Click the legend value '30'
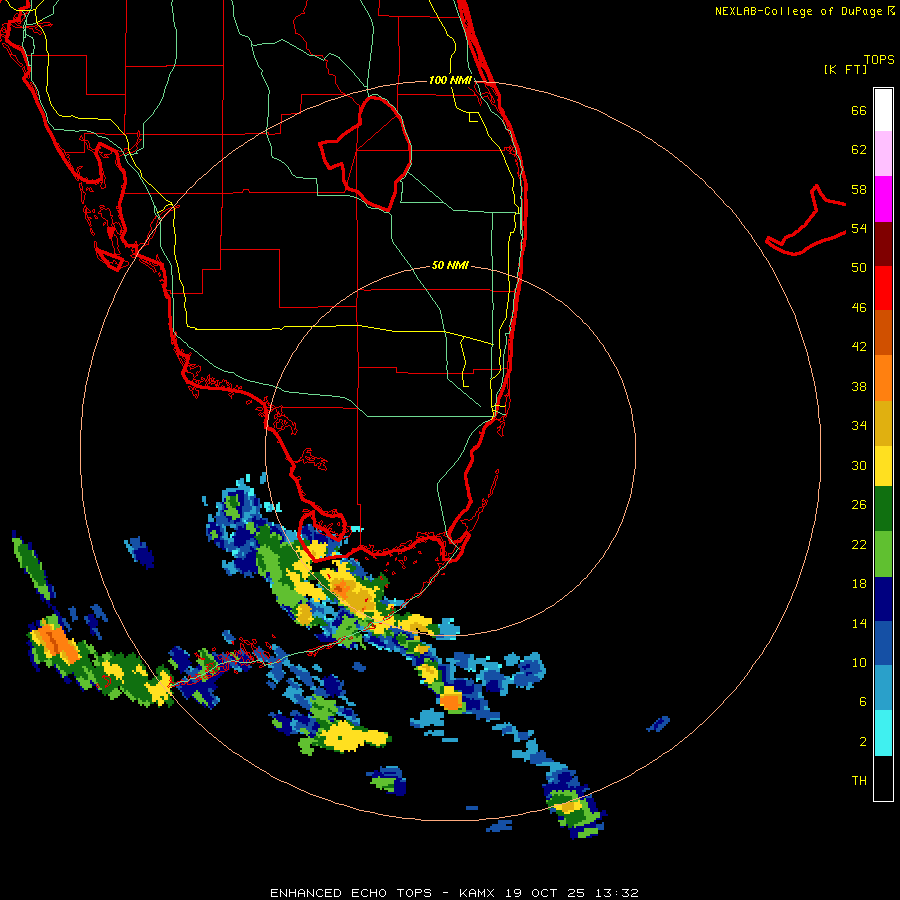Screen dimensions: 900x900 coord(859,465)
